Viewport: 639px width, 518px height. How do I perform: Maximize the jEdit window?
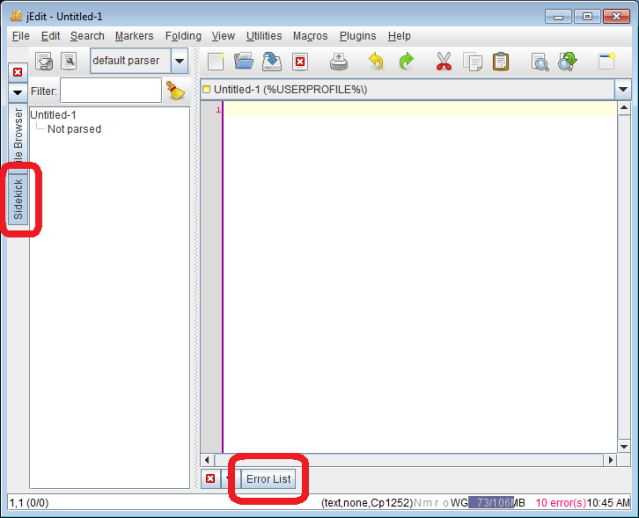587,17
